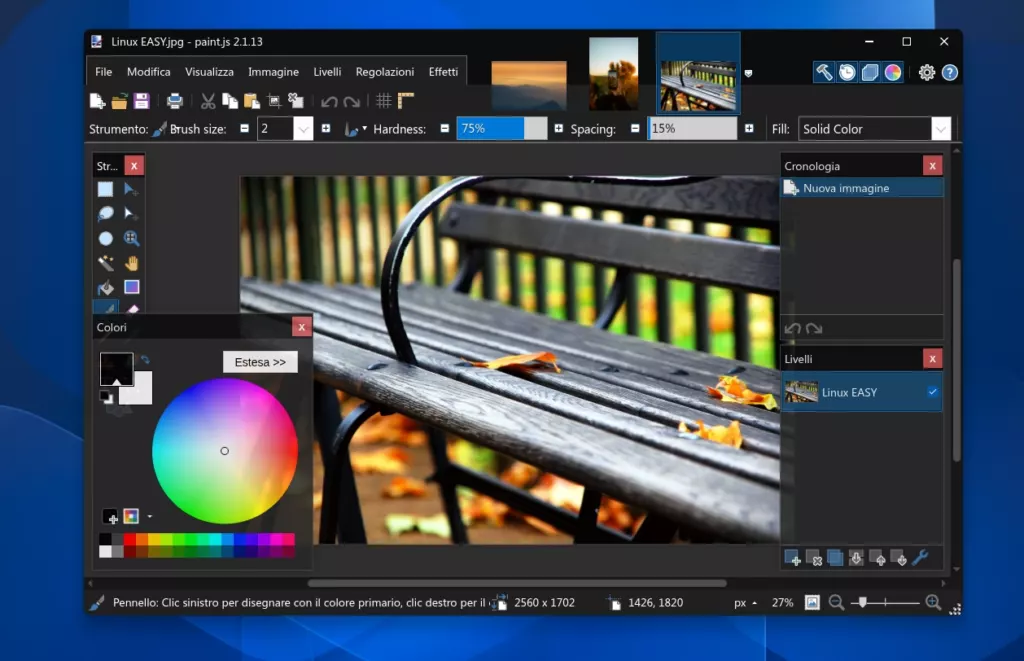Expand the image list arrow

[x=748, y=73]
